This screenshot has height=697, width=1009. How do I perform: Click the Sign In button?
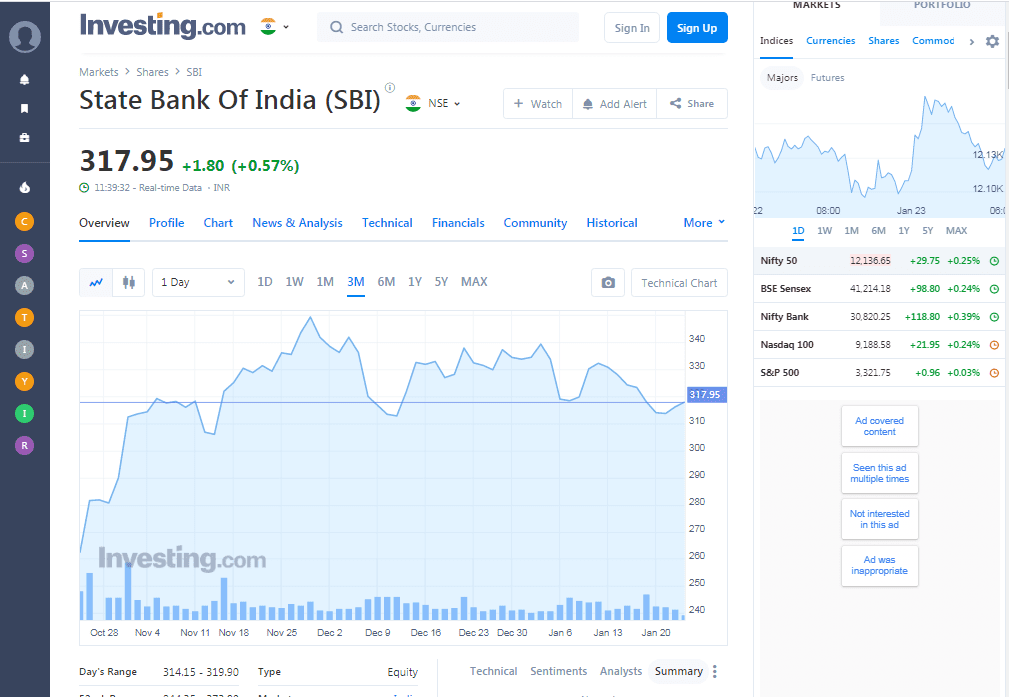pyautogui.click(x=632, y=28)
